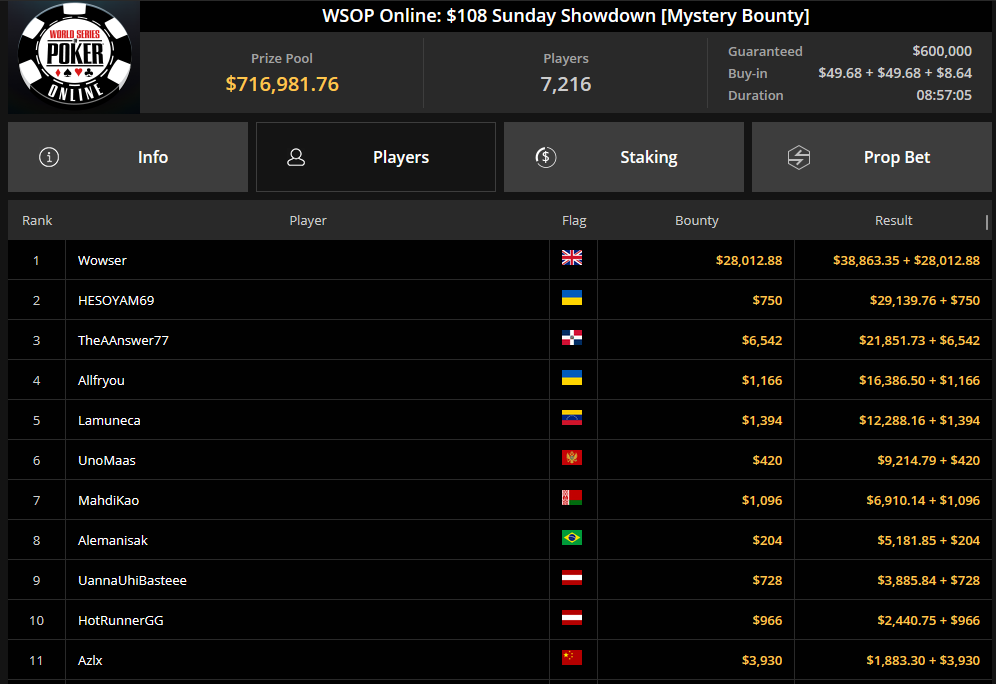This screenshot has width=996, height=684.
Task: Click the flag in TheAAnswer77's row
Action: click(572, 337)
